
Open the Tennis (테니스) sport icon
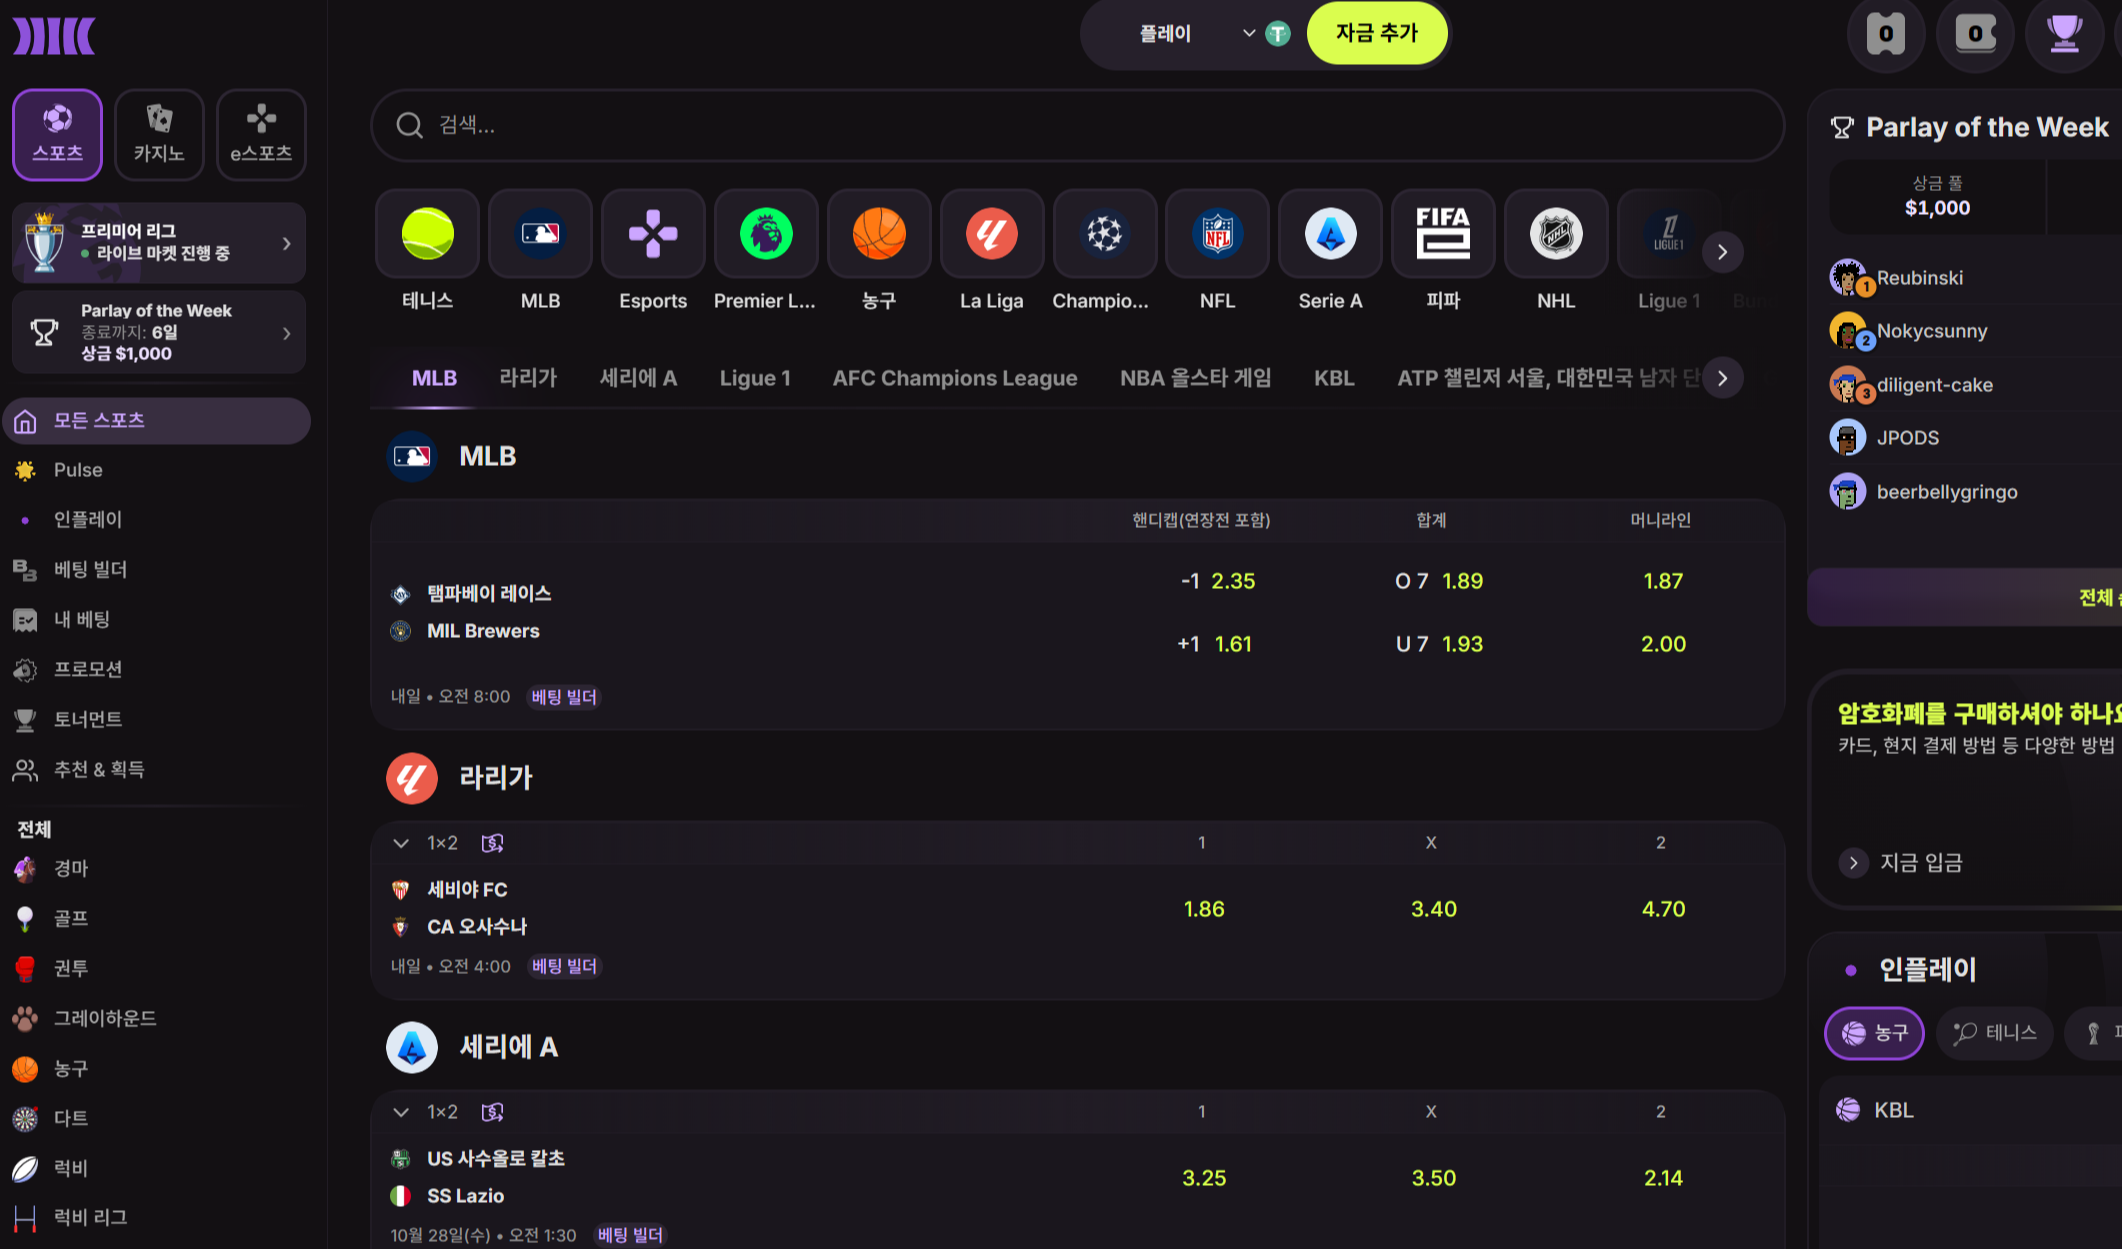click(427, 234)
